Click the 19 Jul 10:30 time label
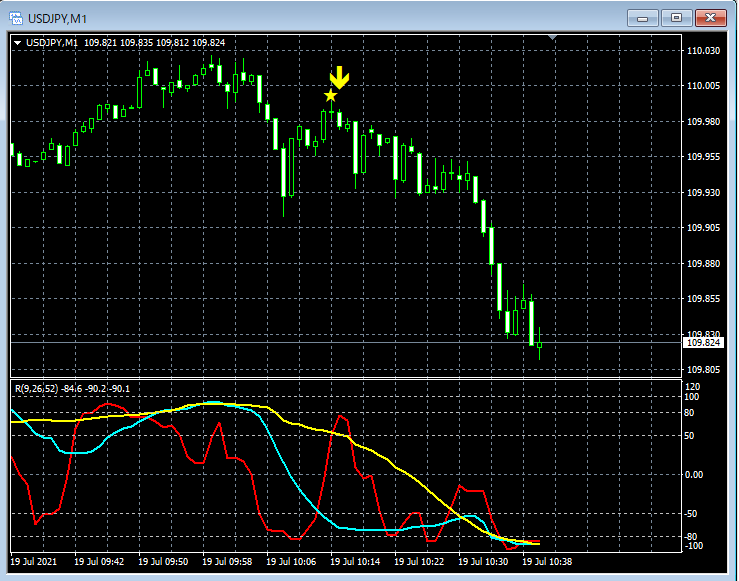The width and height of the screenshot is (739, 581). (x=483, y=562)
